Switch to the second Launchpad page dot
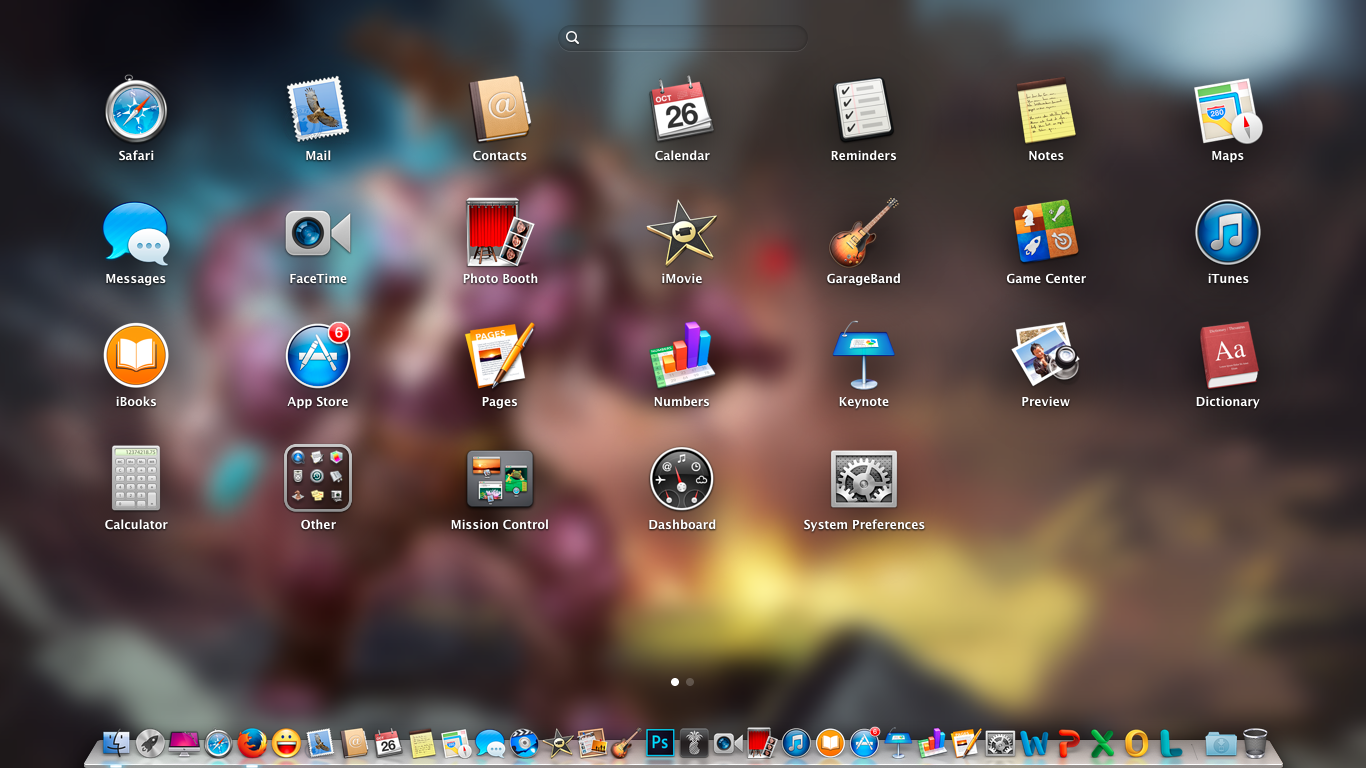1366x768 pixels. tap(690, 682)
